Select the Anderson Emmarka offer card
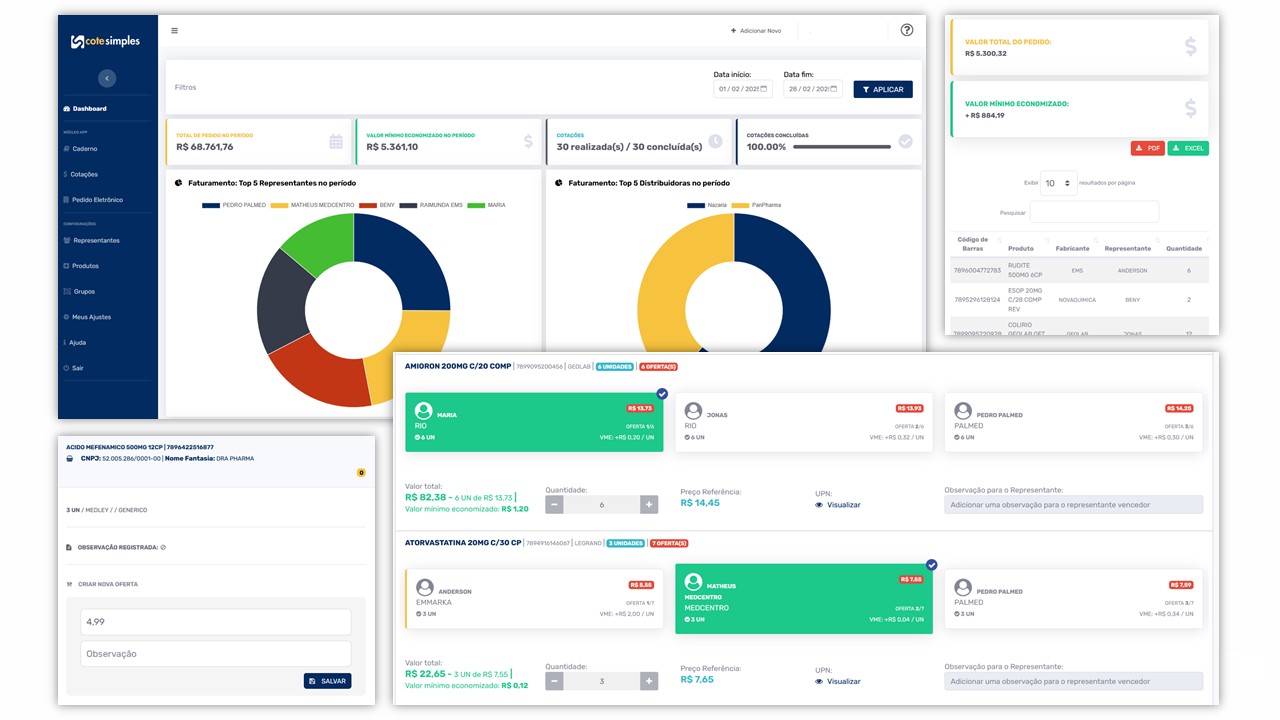Screen dimensions: 1280x720 pyautogui.click(x=534, y=598)
